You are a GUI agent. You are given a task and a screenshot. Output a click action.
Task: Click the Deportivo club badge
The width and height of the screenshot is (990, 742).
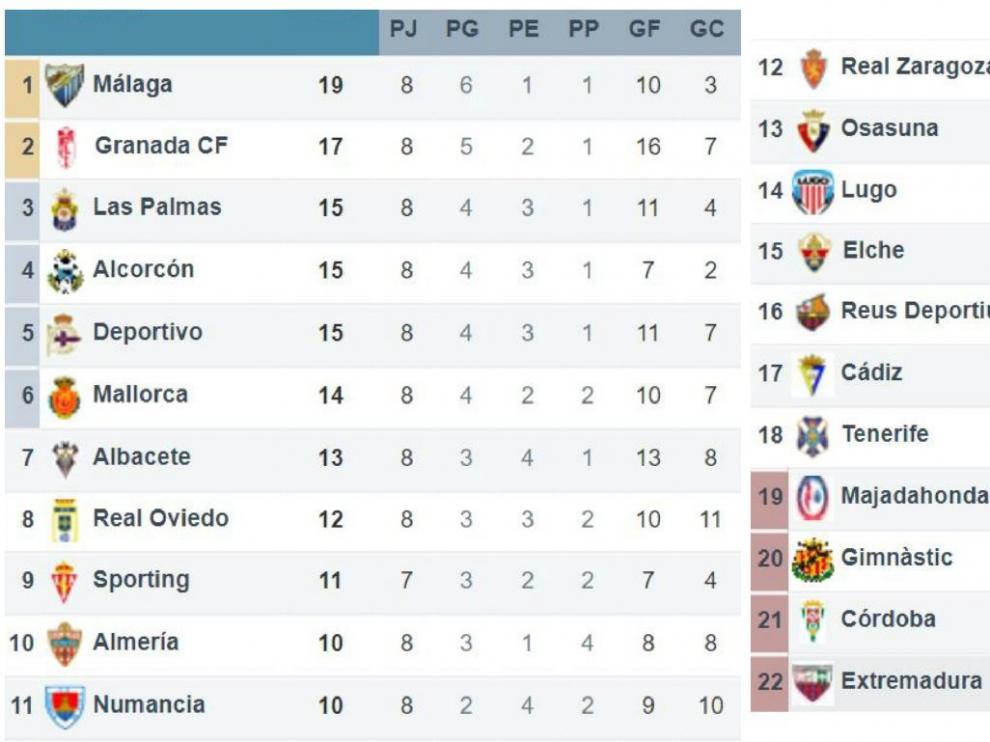pyautogui.click(x=64, y=334)
